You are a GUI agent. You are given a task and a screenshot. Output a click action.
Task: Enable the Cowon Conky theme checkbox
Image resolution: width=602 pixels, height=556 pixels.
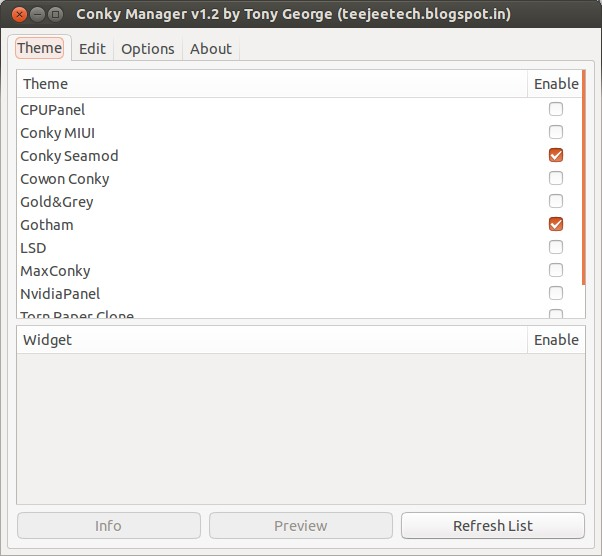tap(556, 178)
